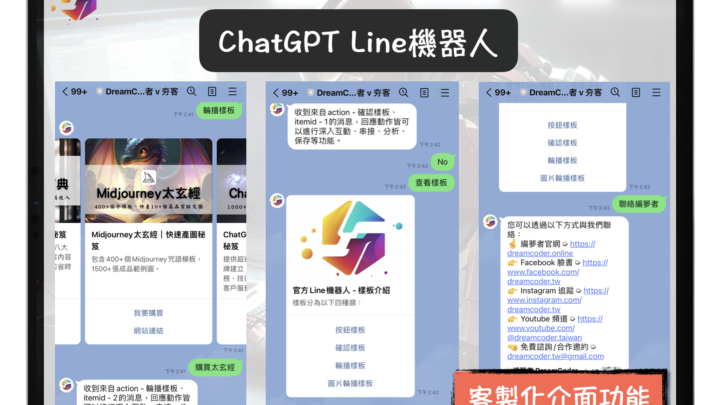Choose 輪播樣板 in the right chat's top card
Viewport: 720px width, 405px height.
point(562,160)
